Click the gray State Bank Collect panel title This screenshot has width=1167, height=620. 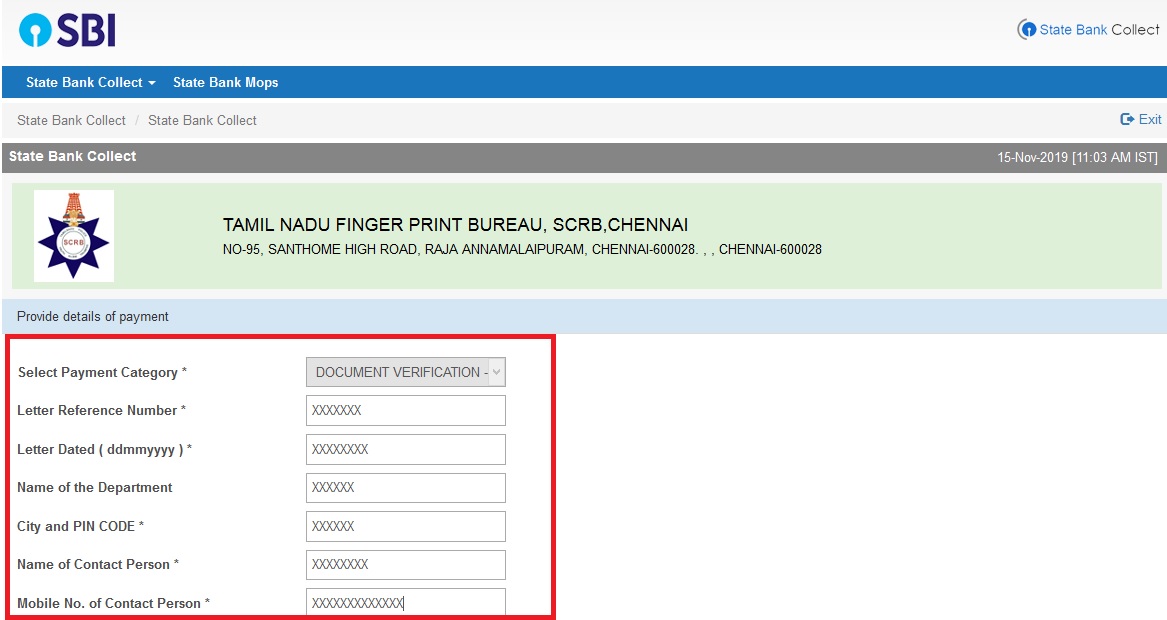click(73, 157)
